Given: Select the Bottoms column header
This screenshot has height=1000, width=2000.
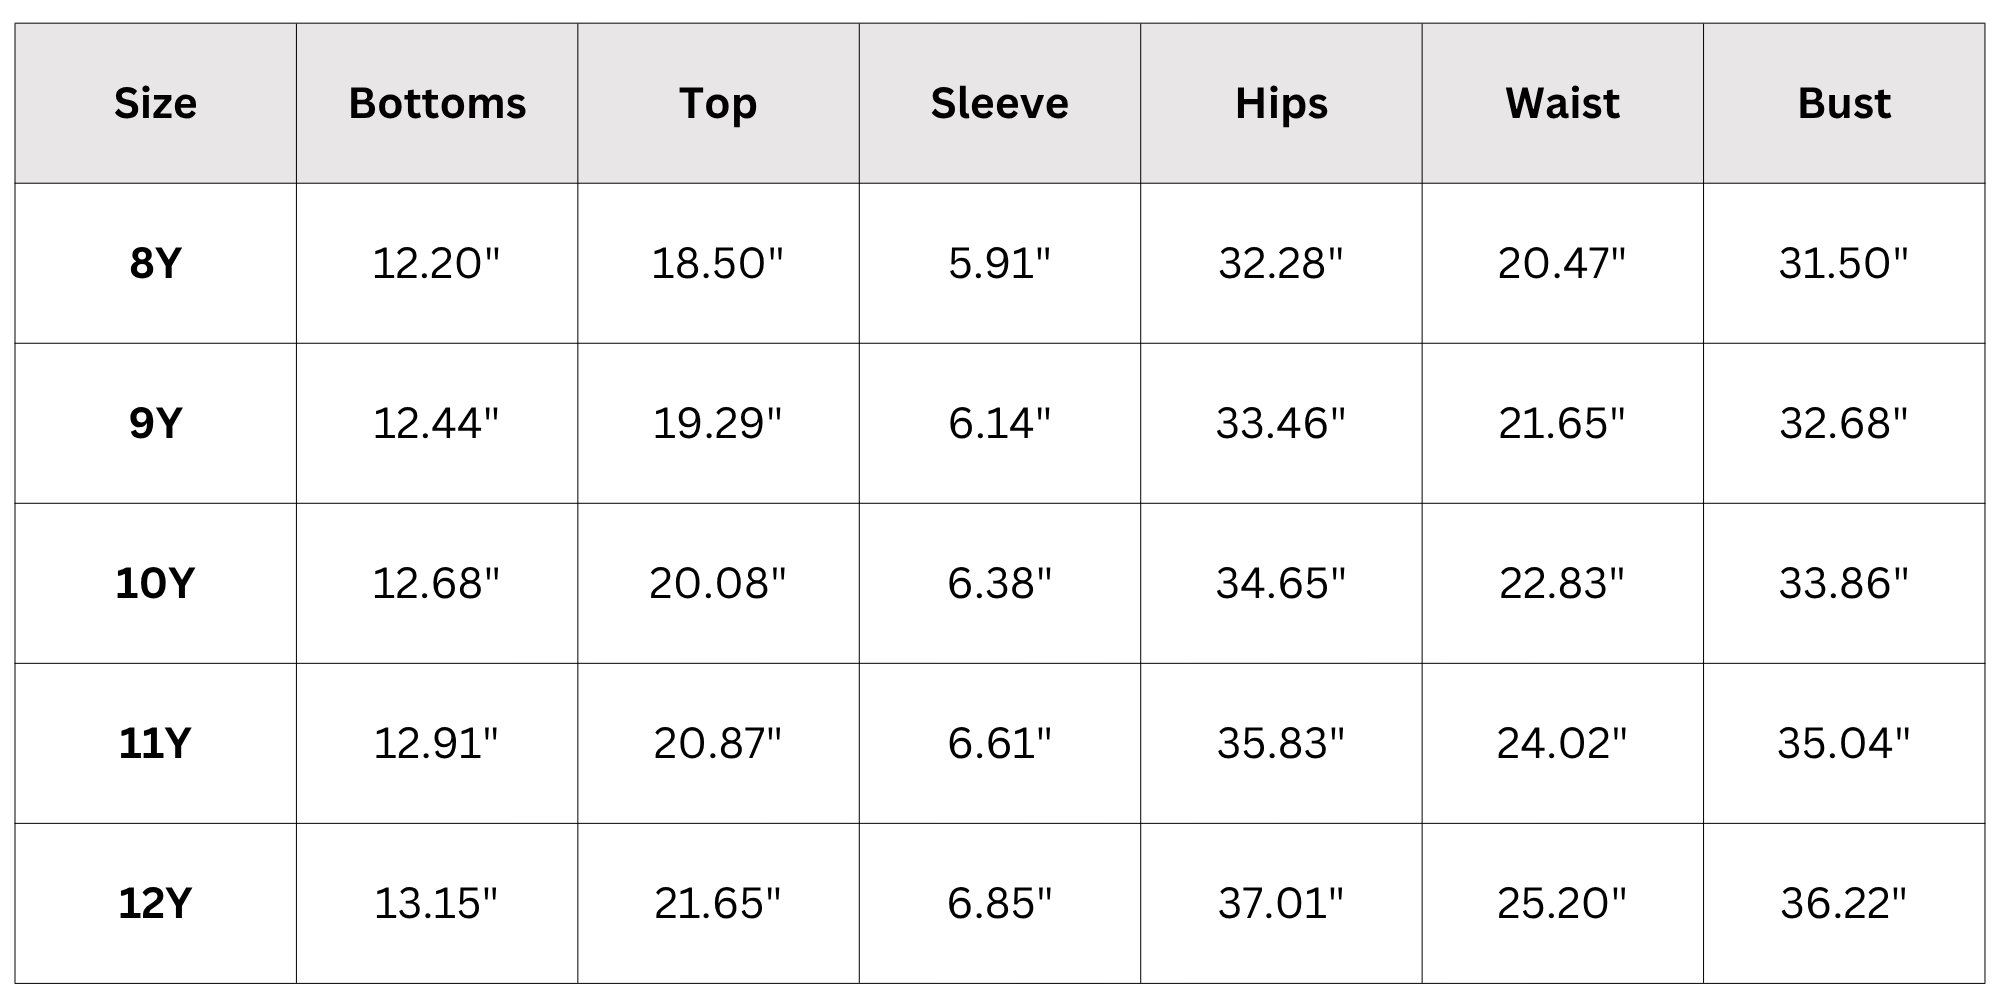Looking at the screenshot, I should tap(437, 103).
